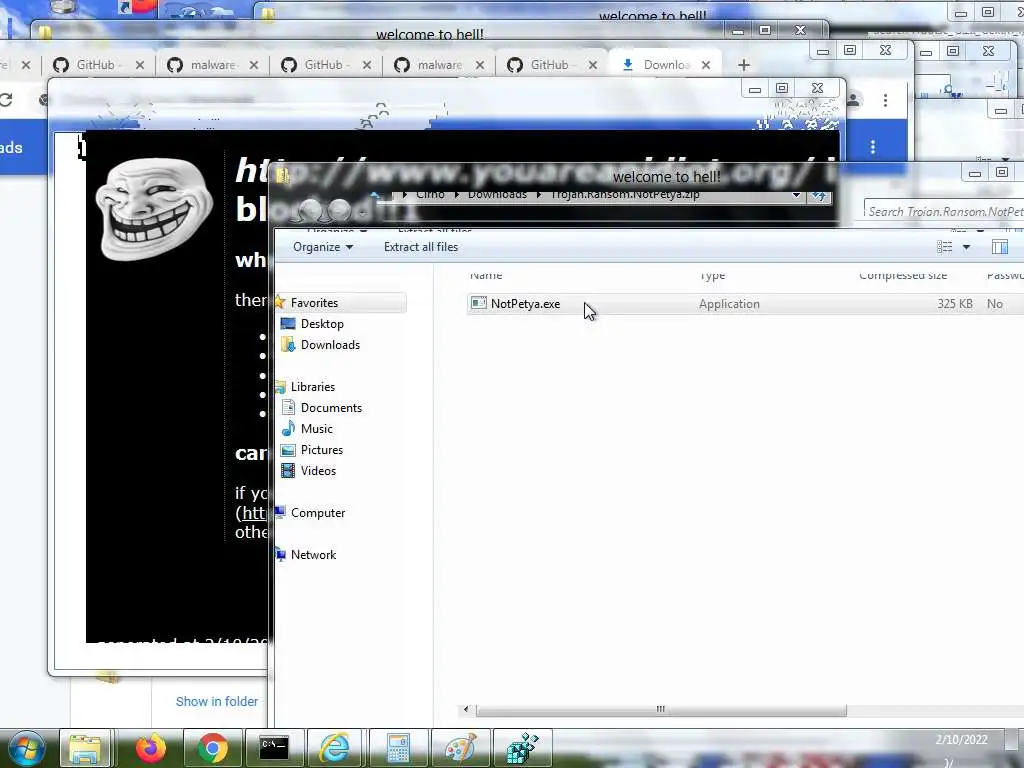Click Show in folder link in Chrome downloads
This screenshot has height=768, width=1024.
(217, 701)
